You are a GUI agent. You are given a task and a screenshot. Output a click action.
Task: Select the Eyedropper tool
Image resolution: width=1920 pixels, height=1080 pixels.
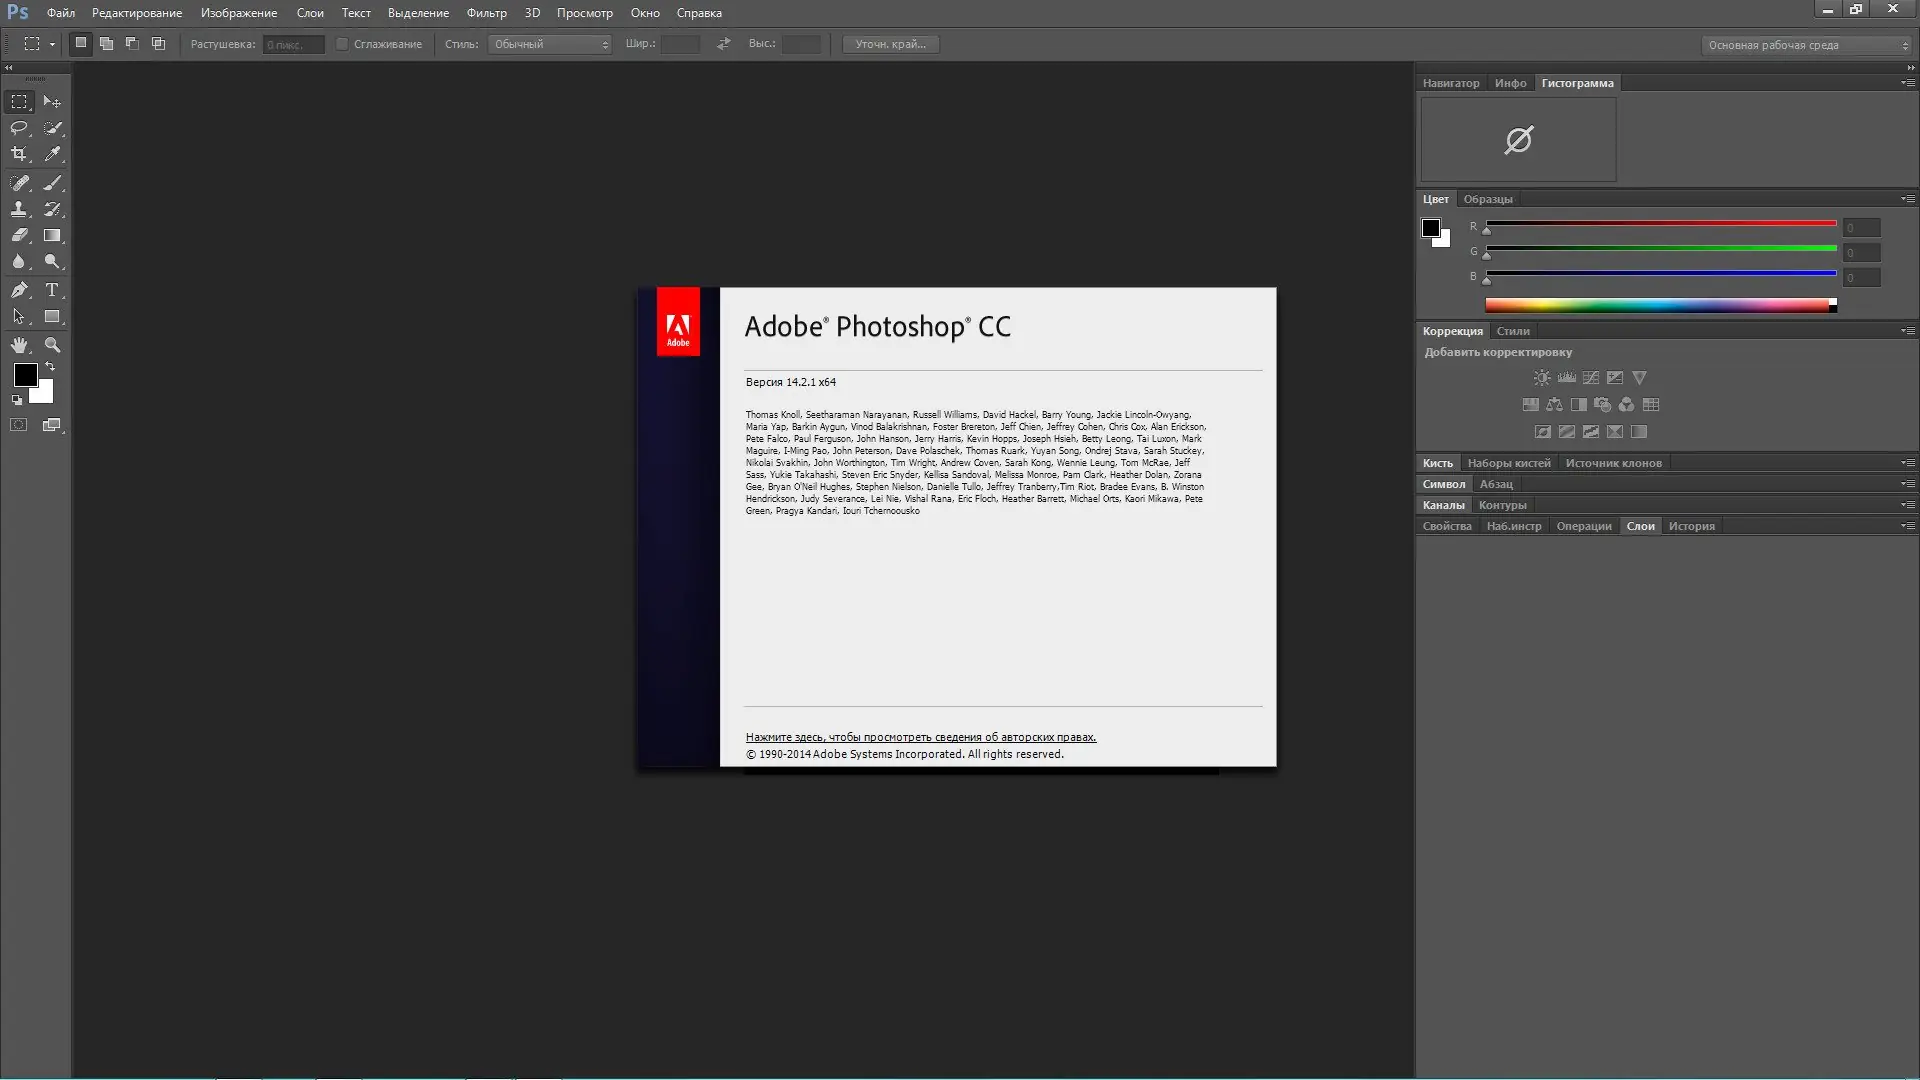tap(52, 154)
